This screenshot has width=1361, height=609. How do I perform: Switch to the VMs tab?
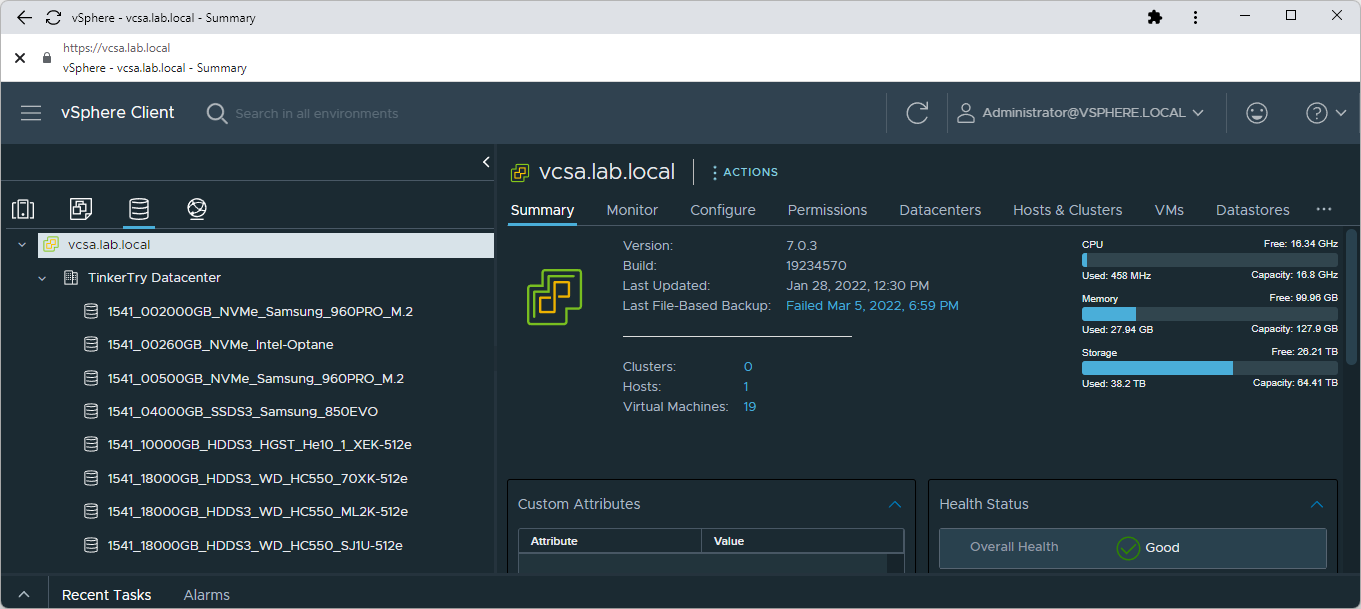(x=1169, y=210)
